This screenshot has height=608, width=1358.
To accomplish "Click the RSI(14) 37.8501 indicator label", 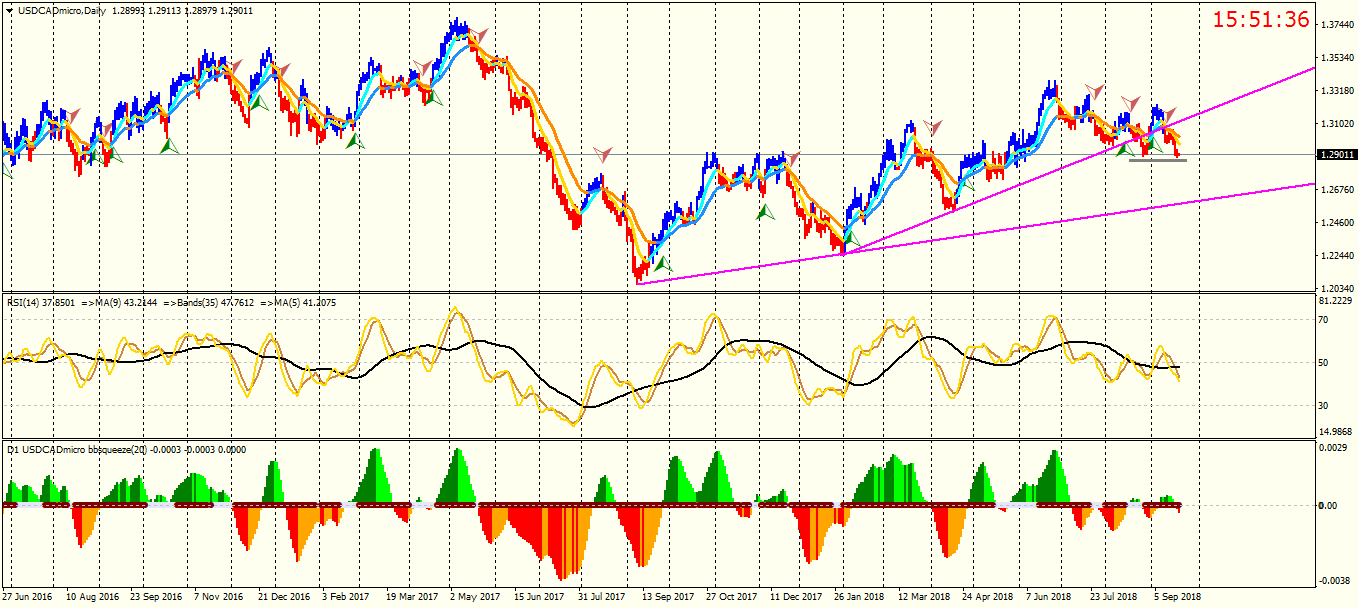I will pyautogui.click(x=40, y=302).
